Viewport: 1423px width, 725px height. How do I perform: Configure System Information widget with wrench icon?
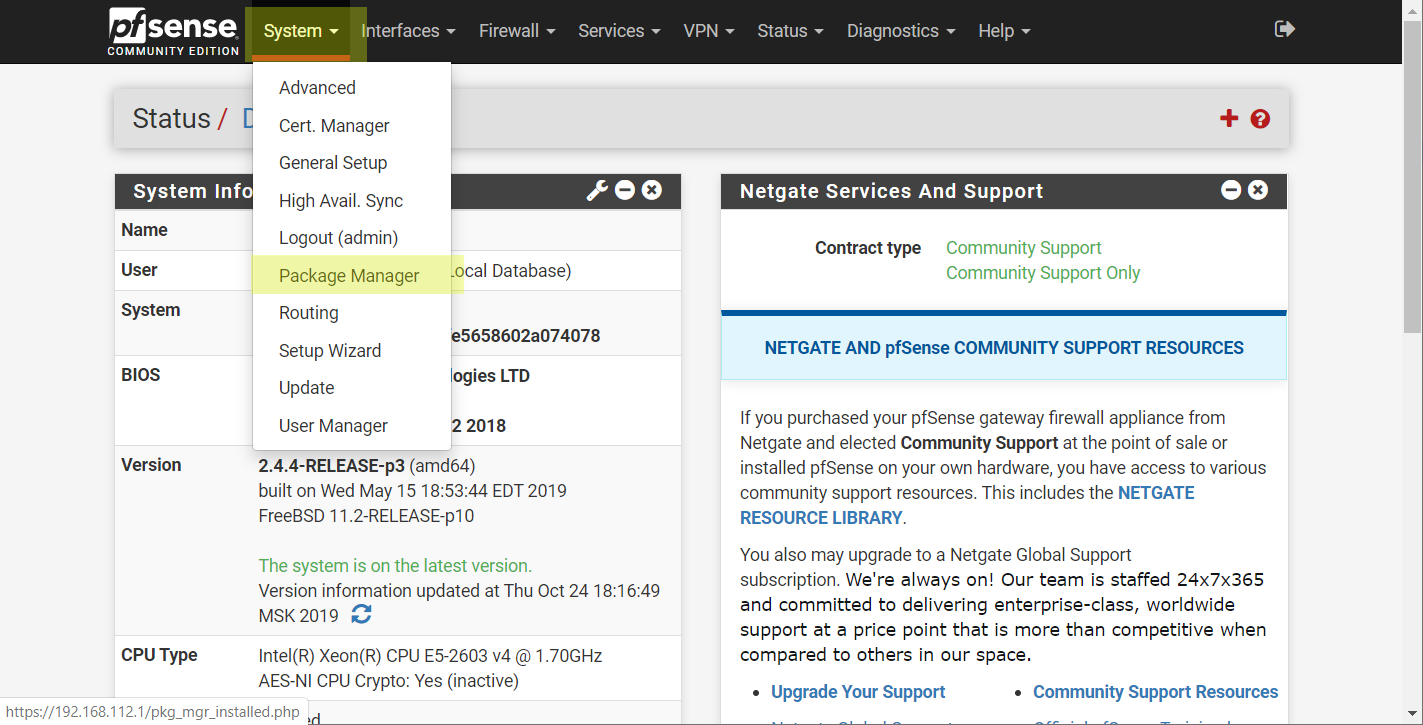[597, 190]
